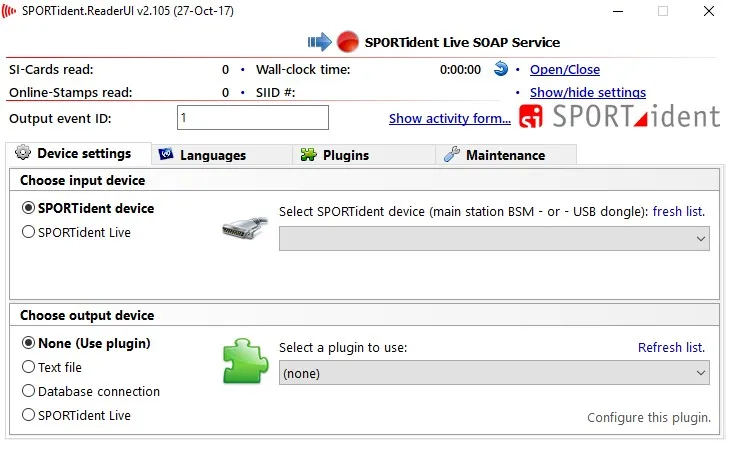Open Show activity form link
The height and width of the screenshot is (449, 729).
pyautogui.click(x=450, y=119)
